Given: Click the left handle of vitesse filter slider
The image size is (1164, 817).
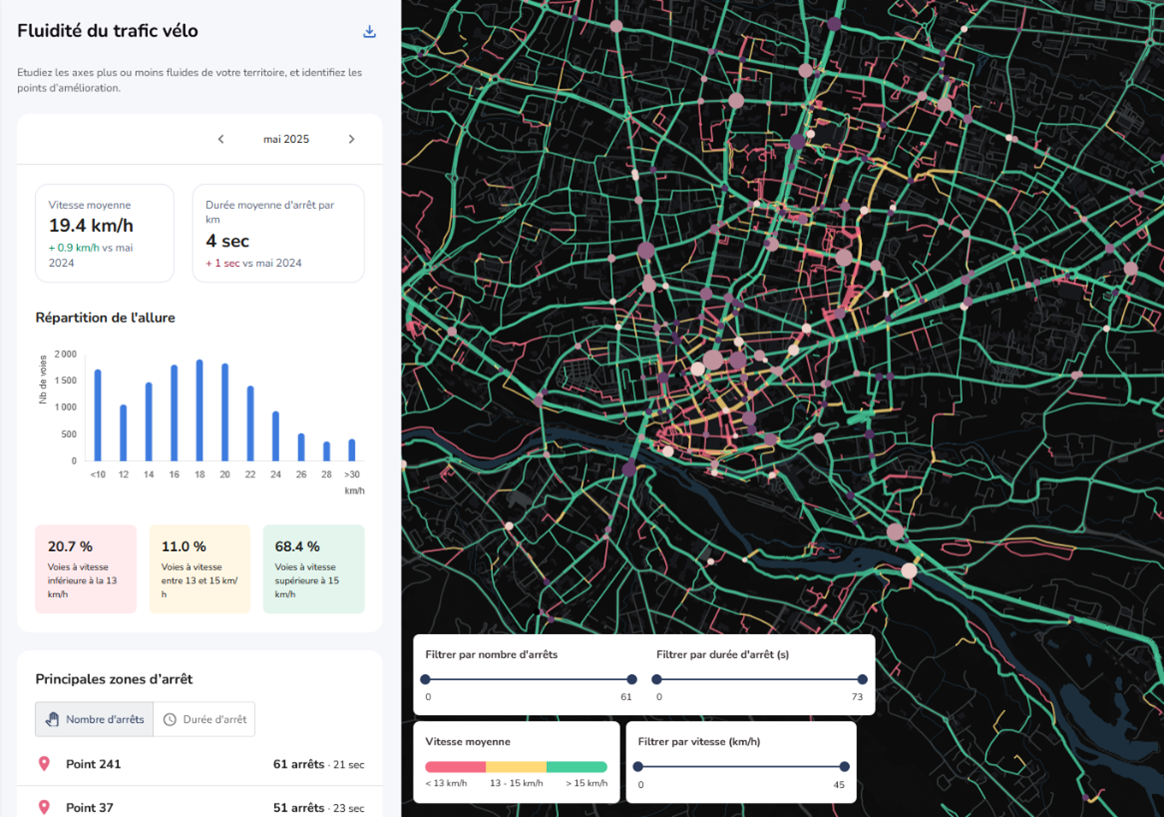Looking at the screenshot, I should point(638,767).
